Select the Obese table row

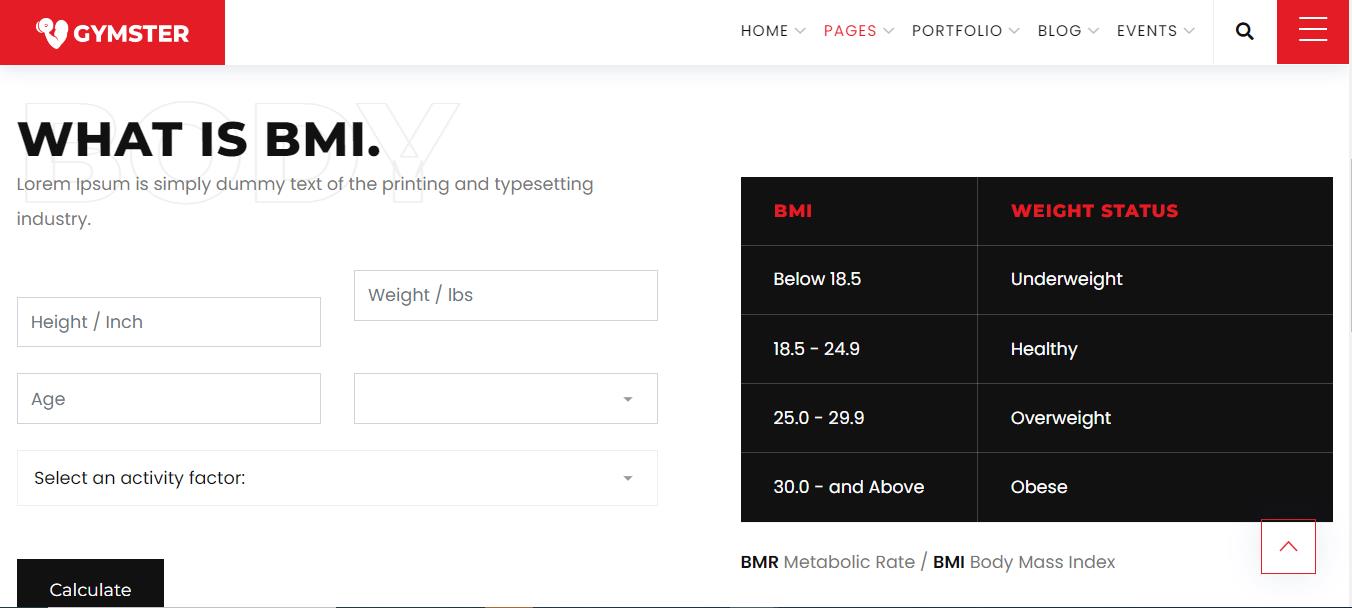(x=1039, y=487)
